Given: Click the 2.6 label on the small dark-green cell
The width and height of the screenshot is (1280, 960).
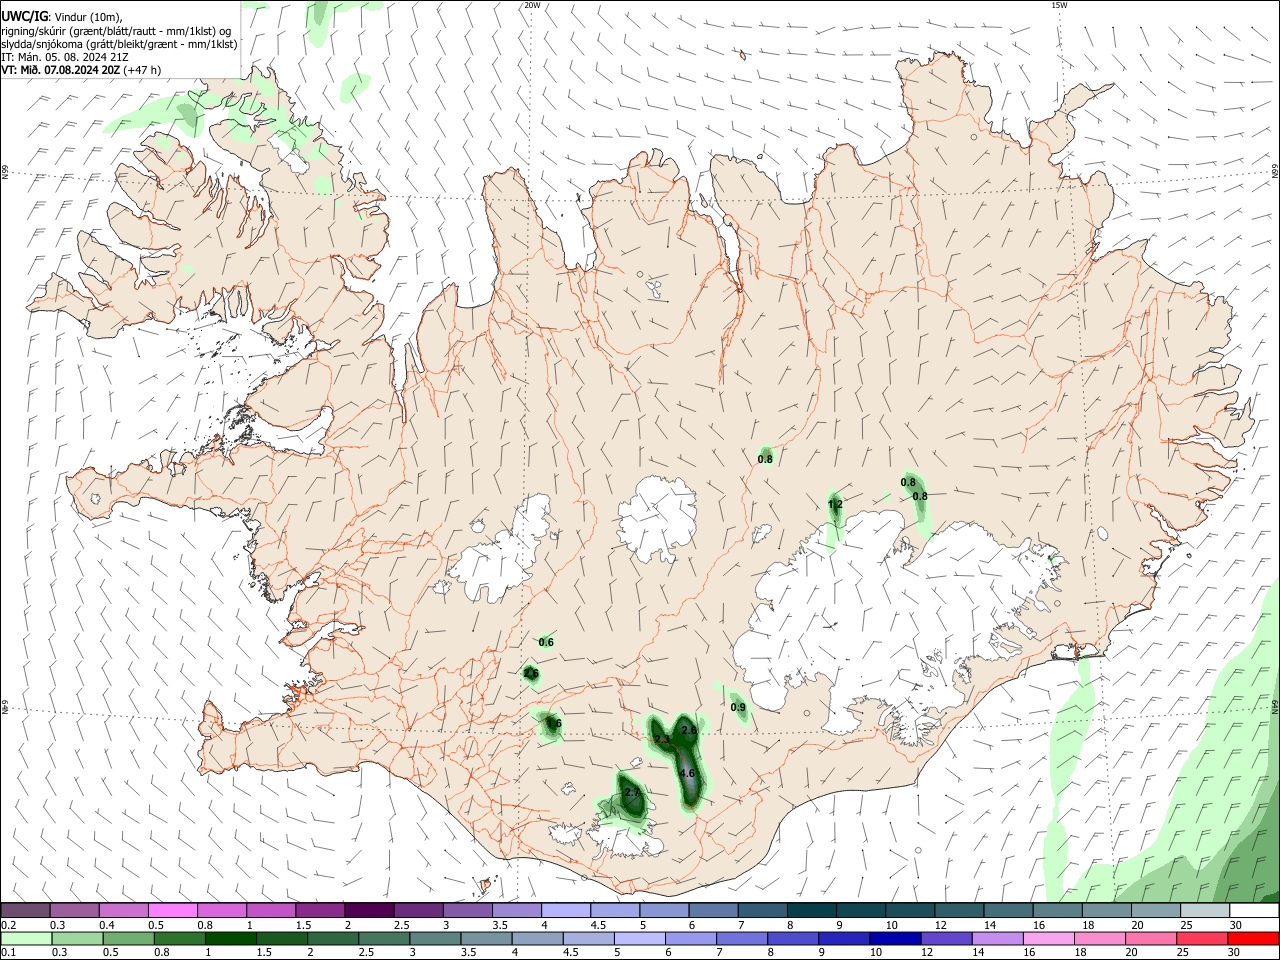Looking at the screenshot, I should point(531,674).
